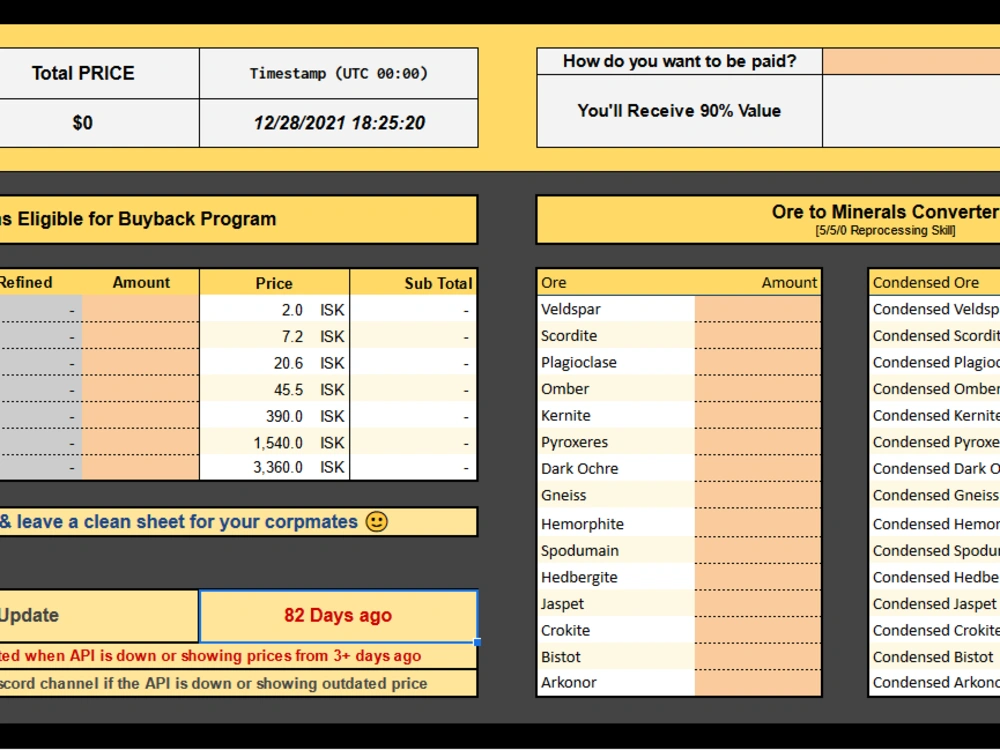Click the Scordite amount input cell
1000x750 pixels.
(758, 335)
